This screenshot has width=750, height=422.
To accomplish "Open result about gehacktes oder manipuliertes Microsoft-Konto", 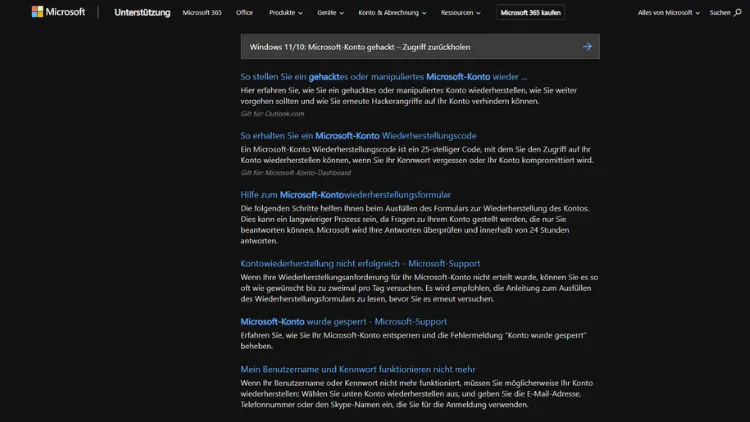I will tap(384, 77).
